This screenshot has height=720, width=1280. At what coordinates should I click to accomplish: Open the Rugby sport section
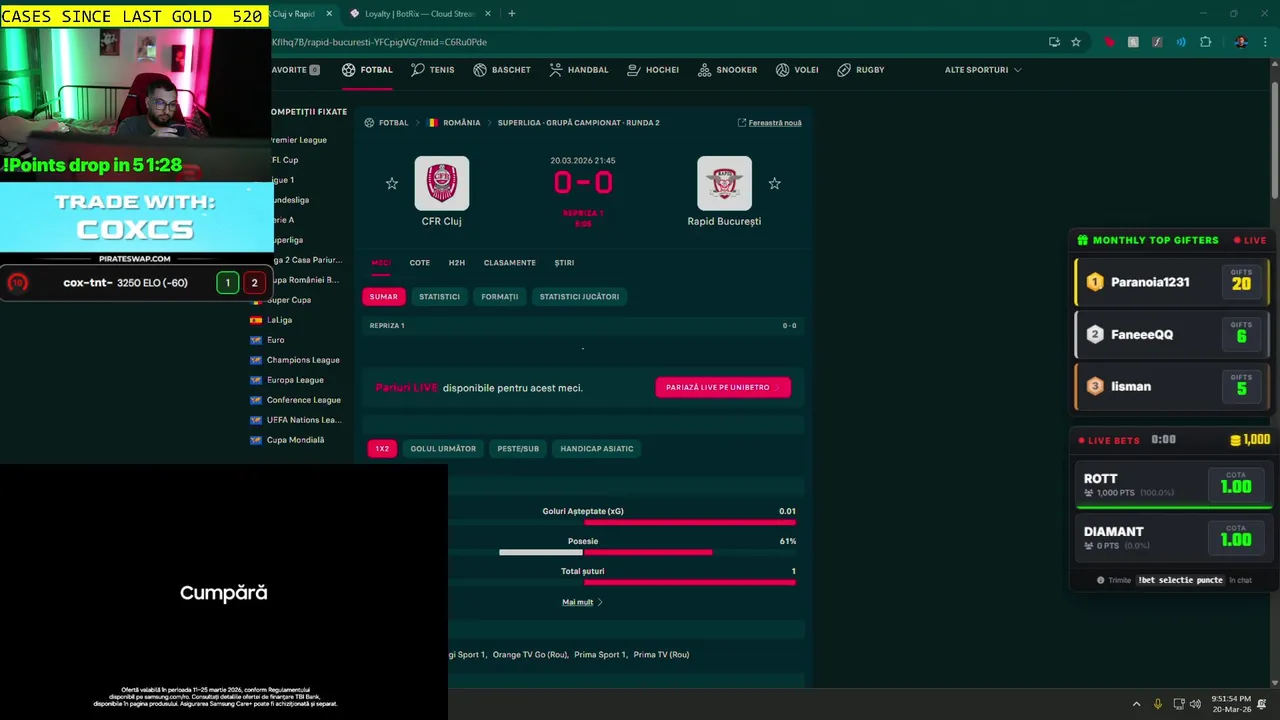860,70
